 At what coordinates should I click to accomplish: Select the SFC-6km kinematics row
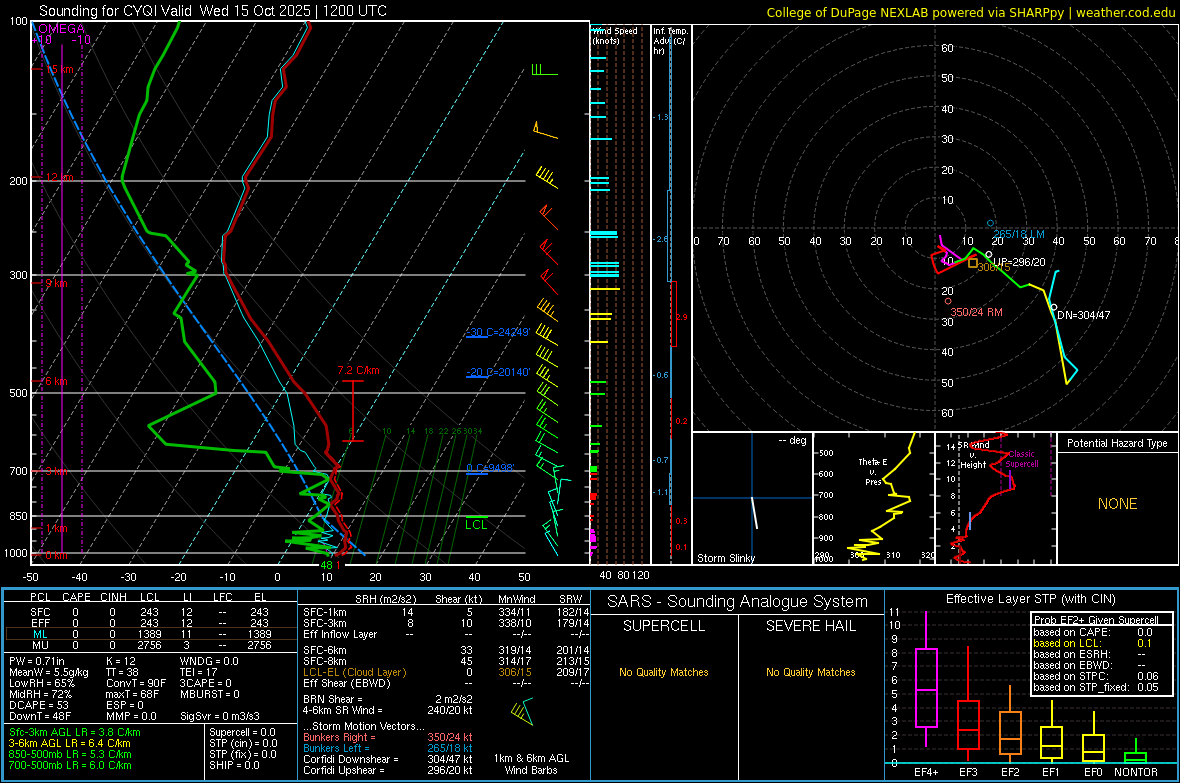click(446, 650)
